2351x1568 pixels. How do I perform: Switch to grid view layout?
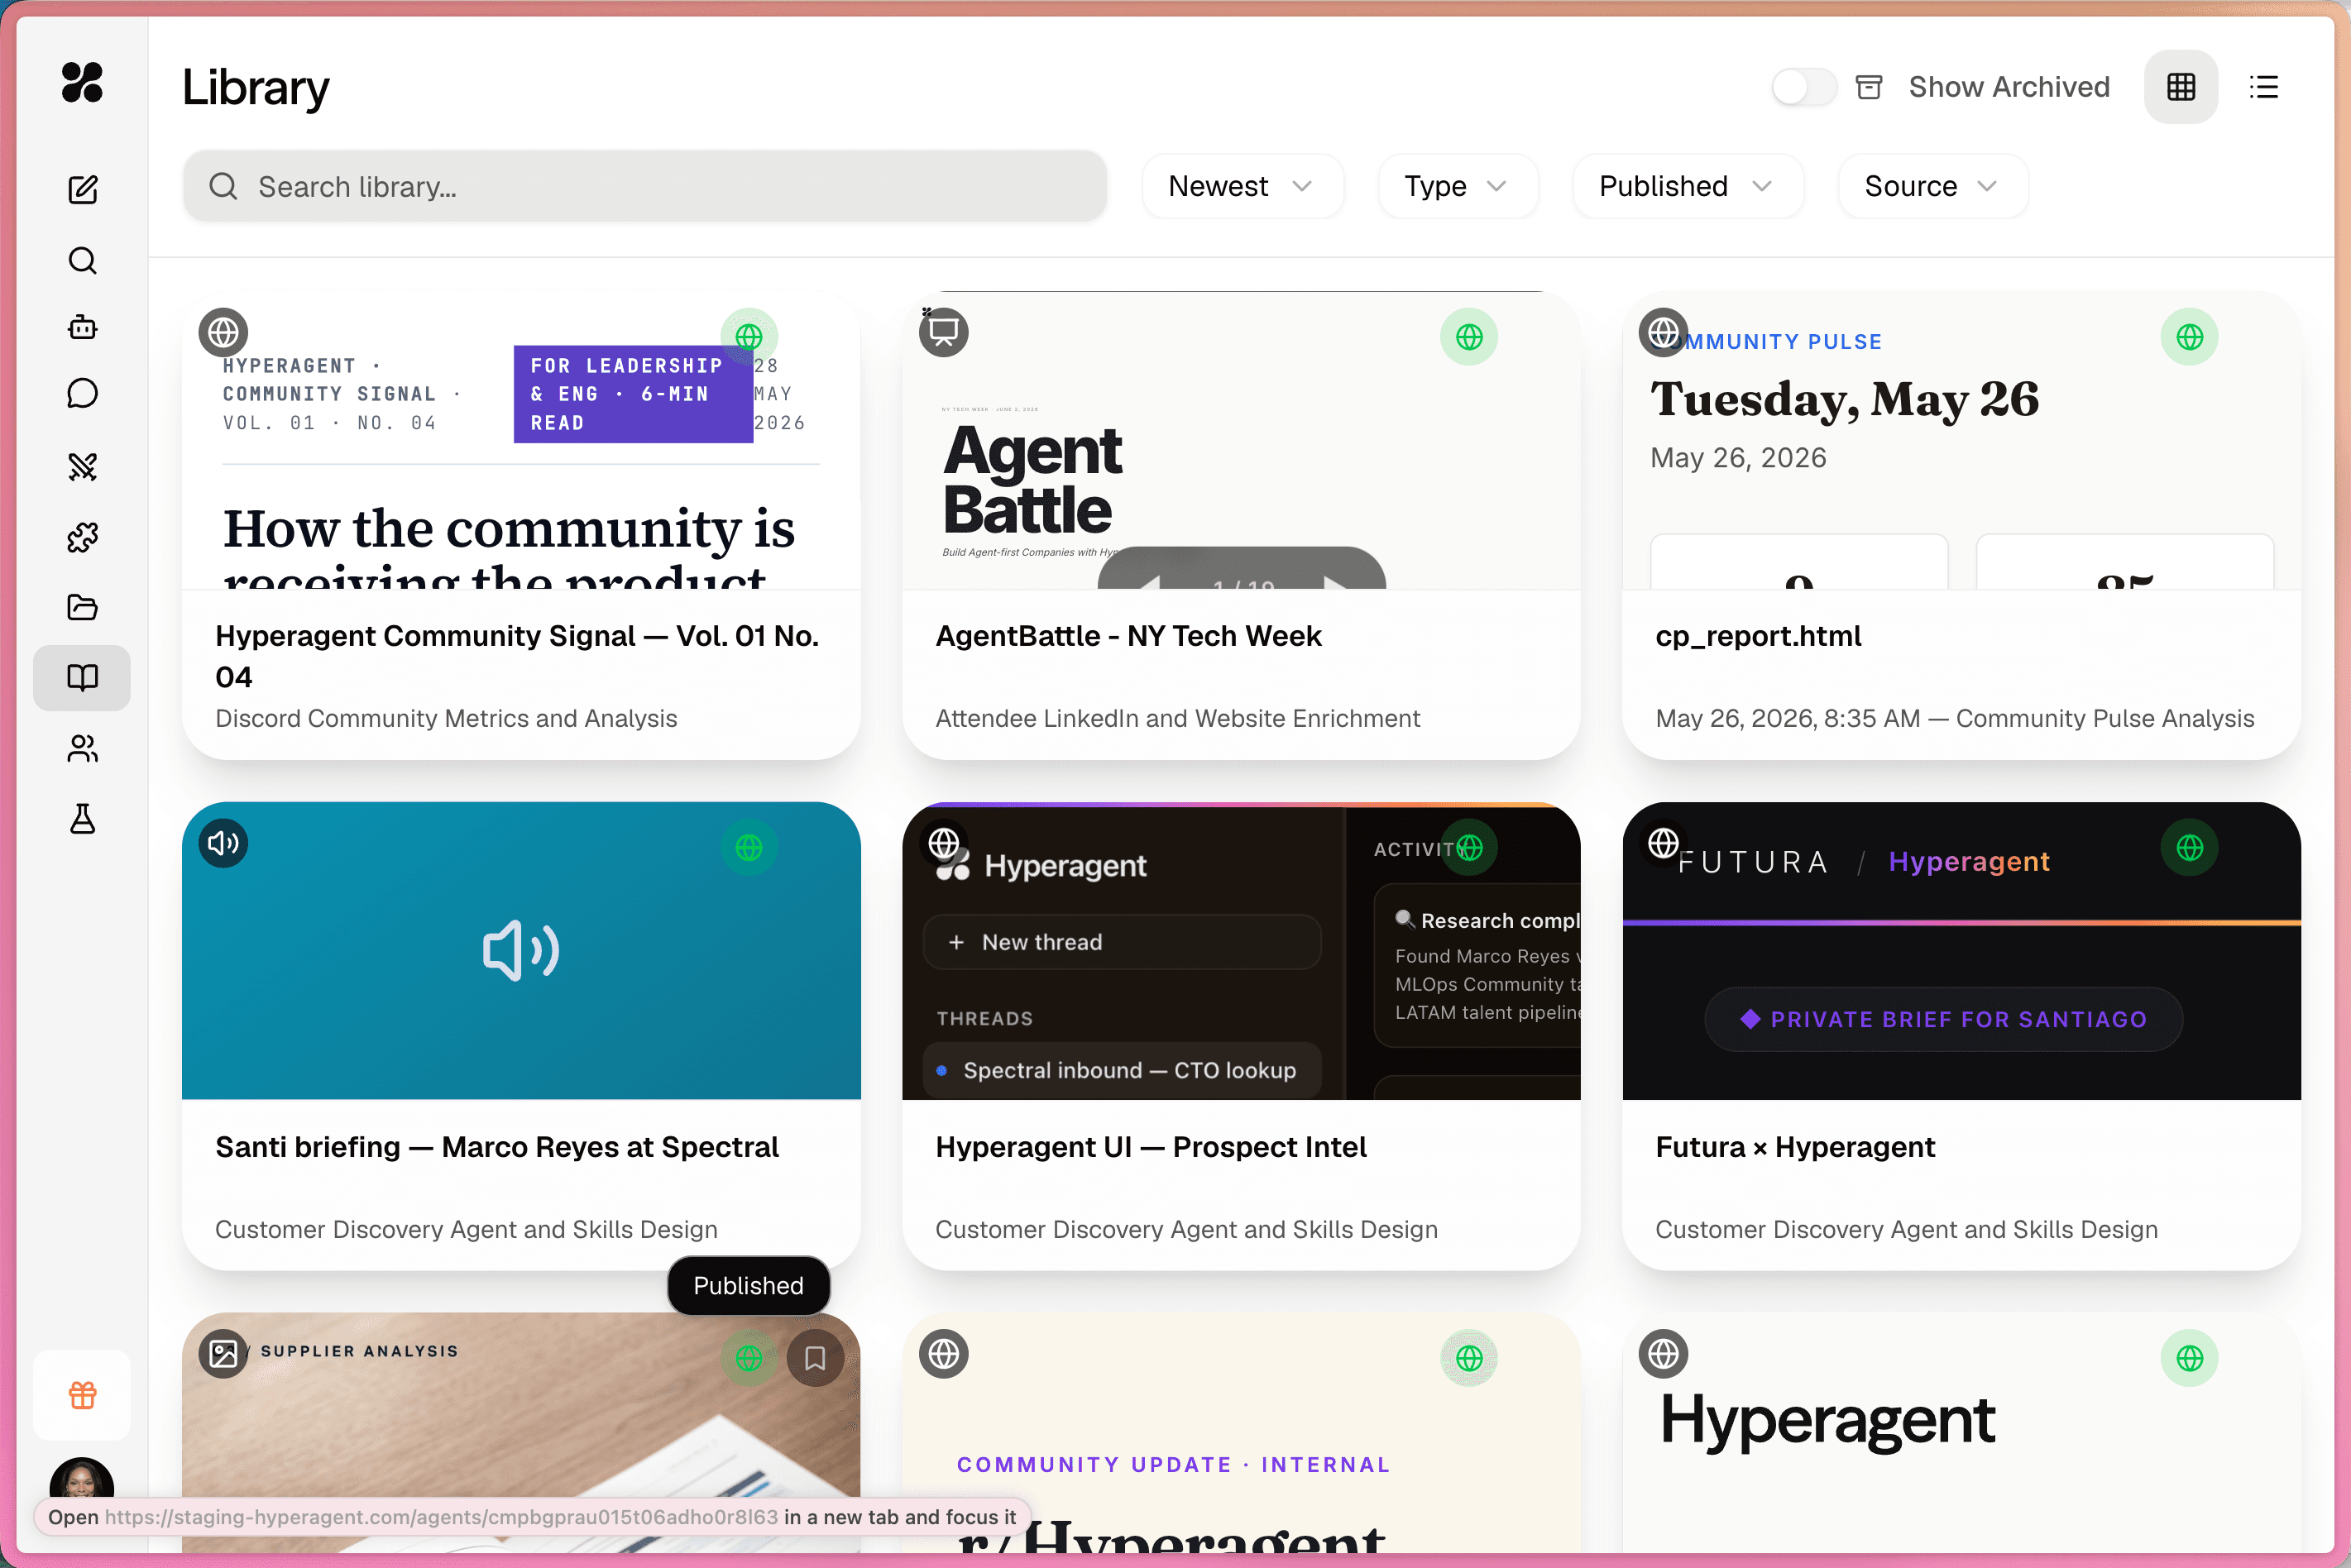[x=2181, y=87]
